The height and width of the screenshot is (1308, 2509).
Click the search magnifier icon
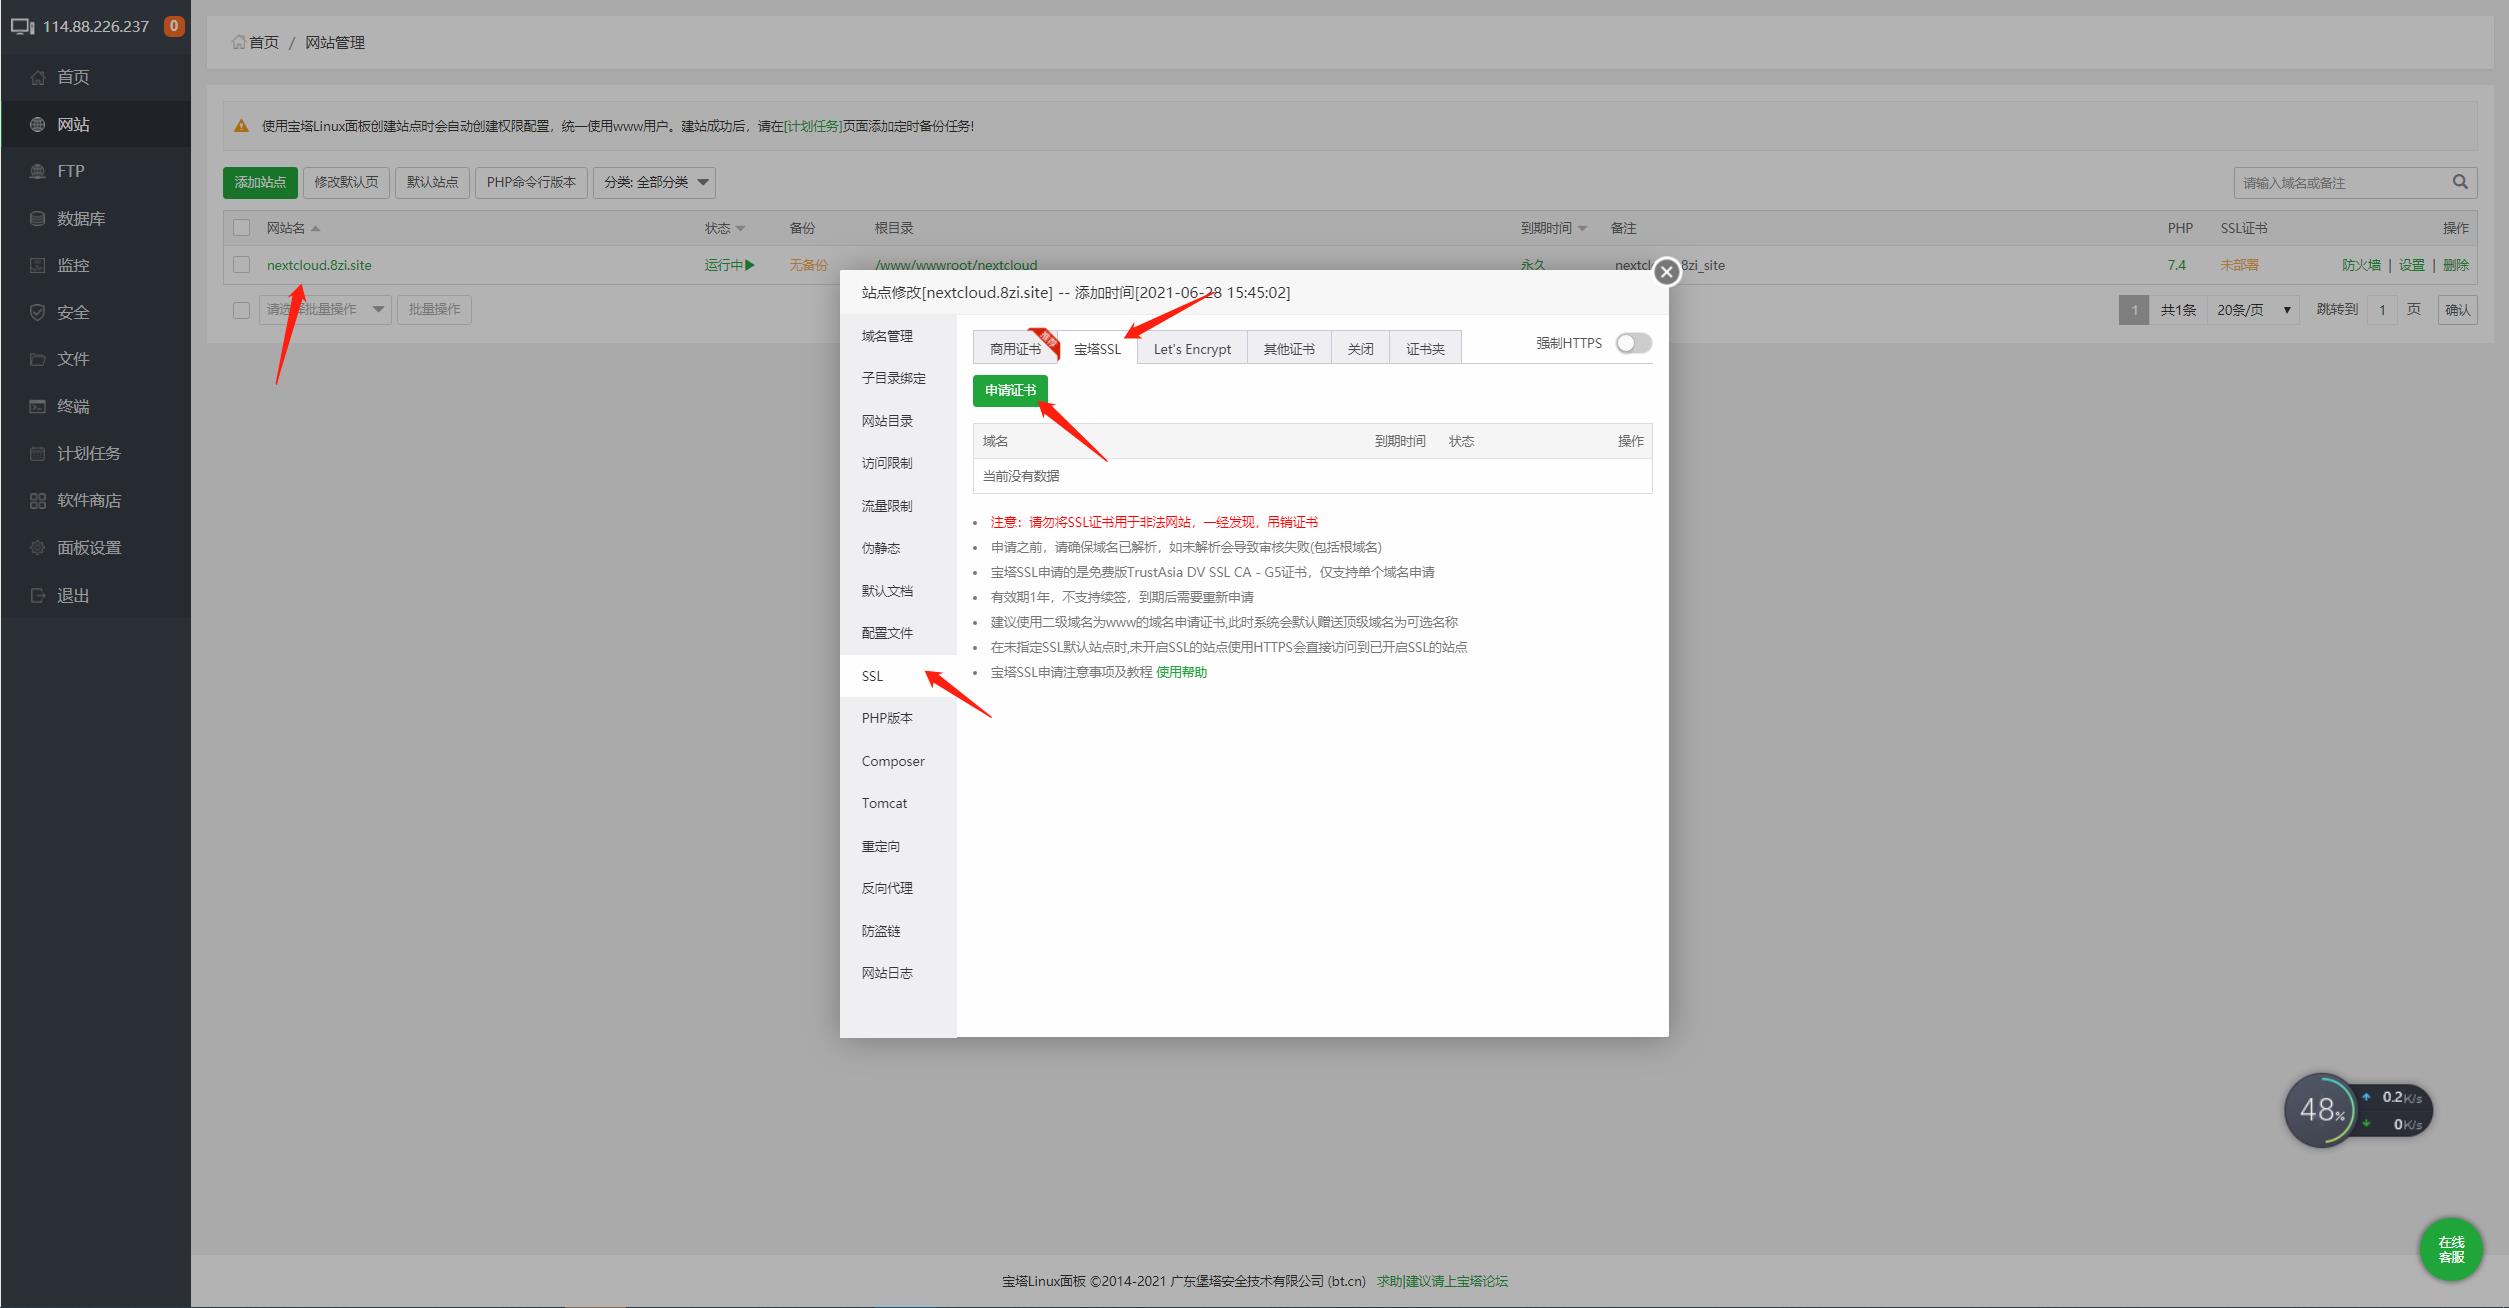click(2460, 182)
